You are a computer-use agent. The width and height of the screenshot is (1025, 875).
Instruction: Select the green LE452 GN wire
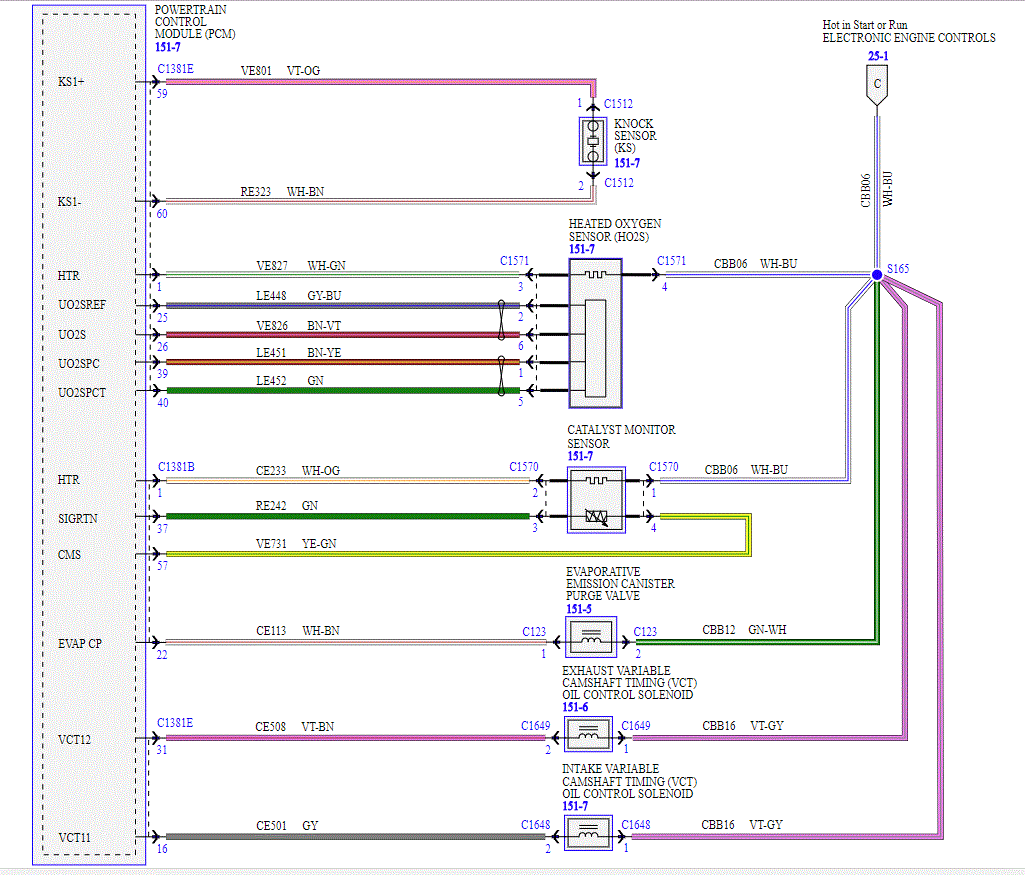[x=343, y=391]
